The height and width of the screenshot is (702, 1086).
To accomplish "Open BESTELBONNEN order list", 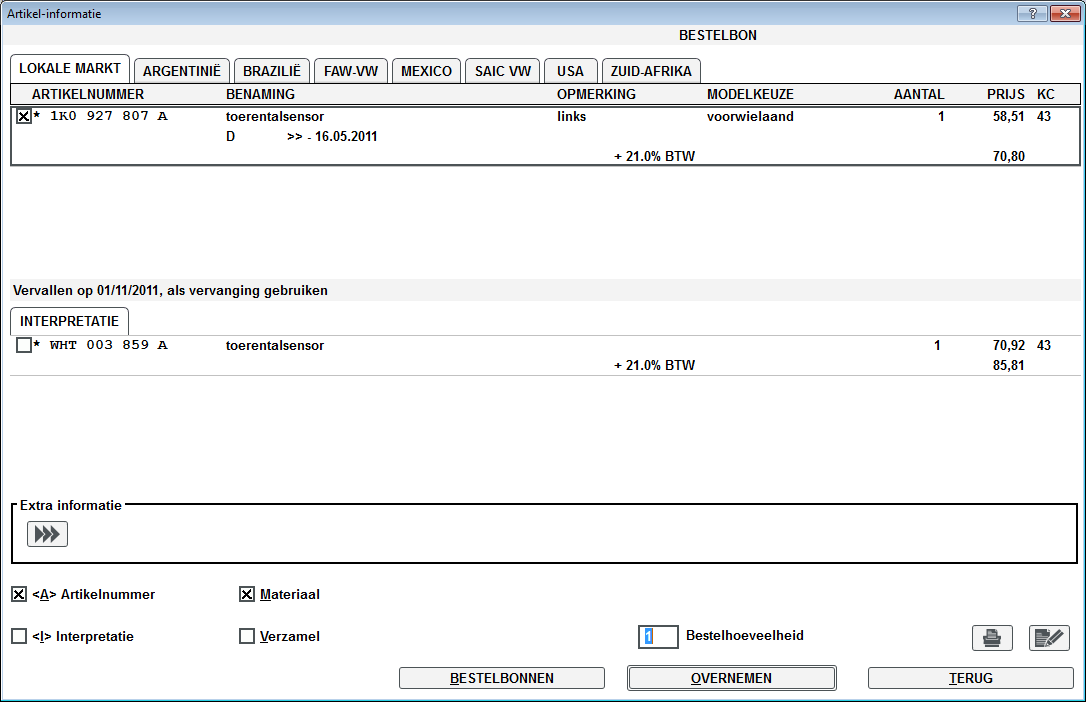I will (501, 678).
